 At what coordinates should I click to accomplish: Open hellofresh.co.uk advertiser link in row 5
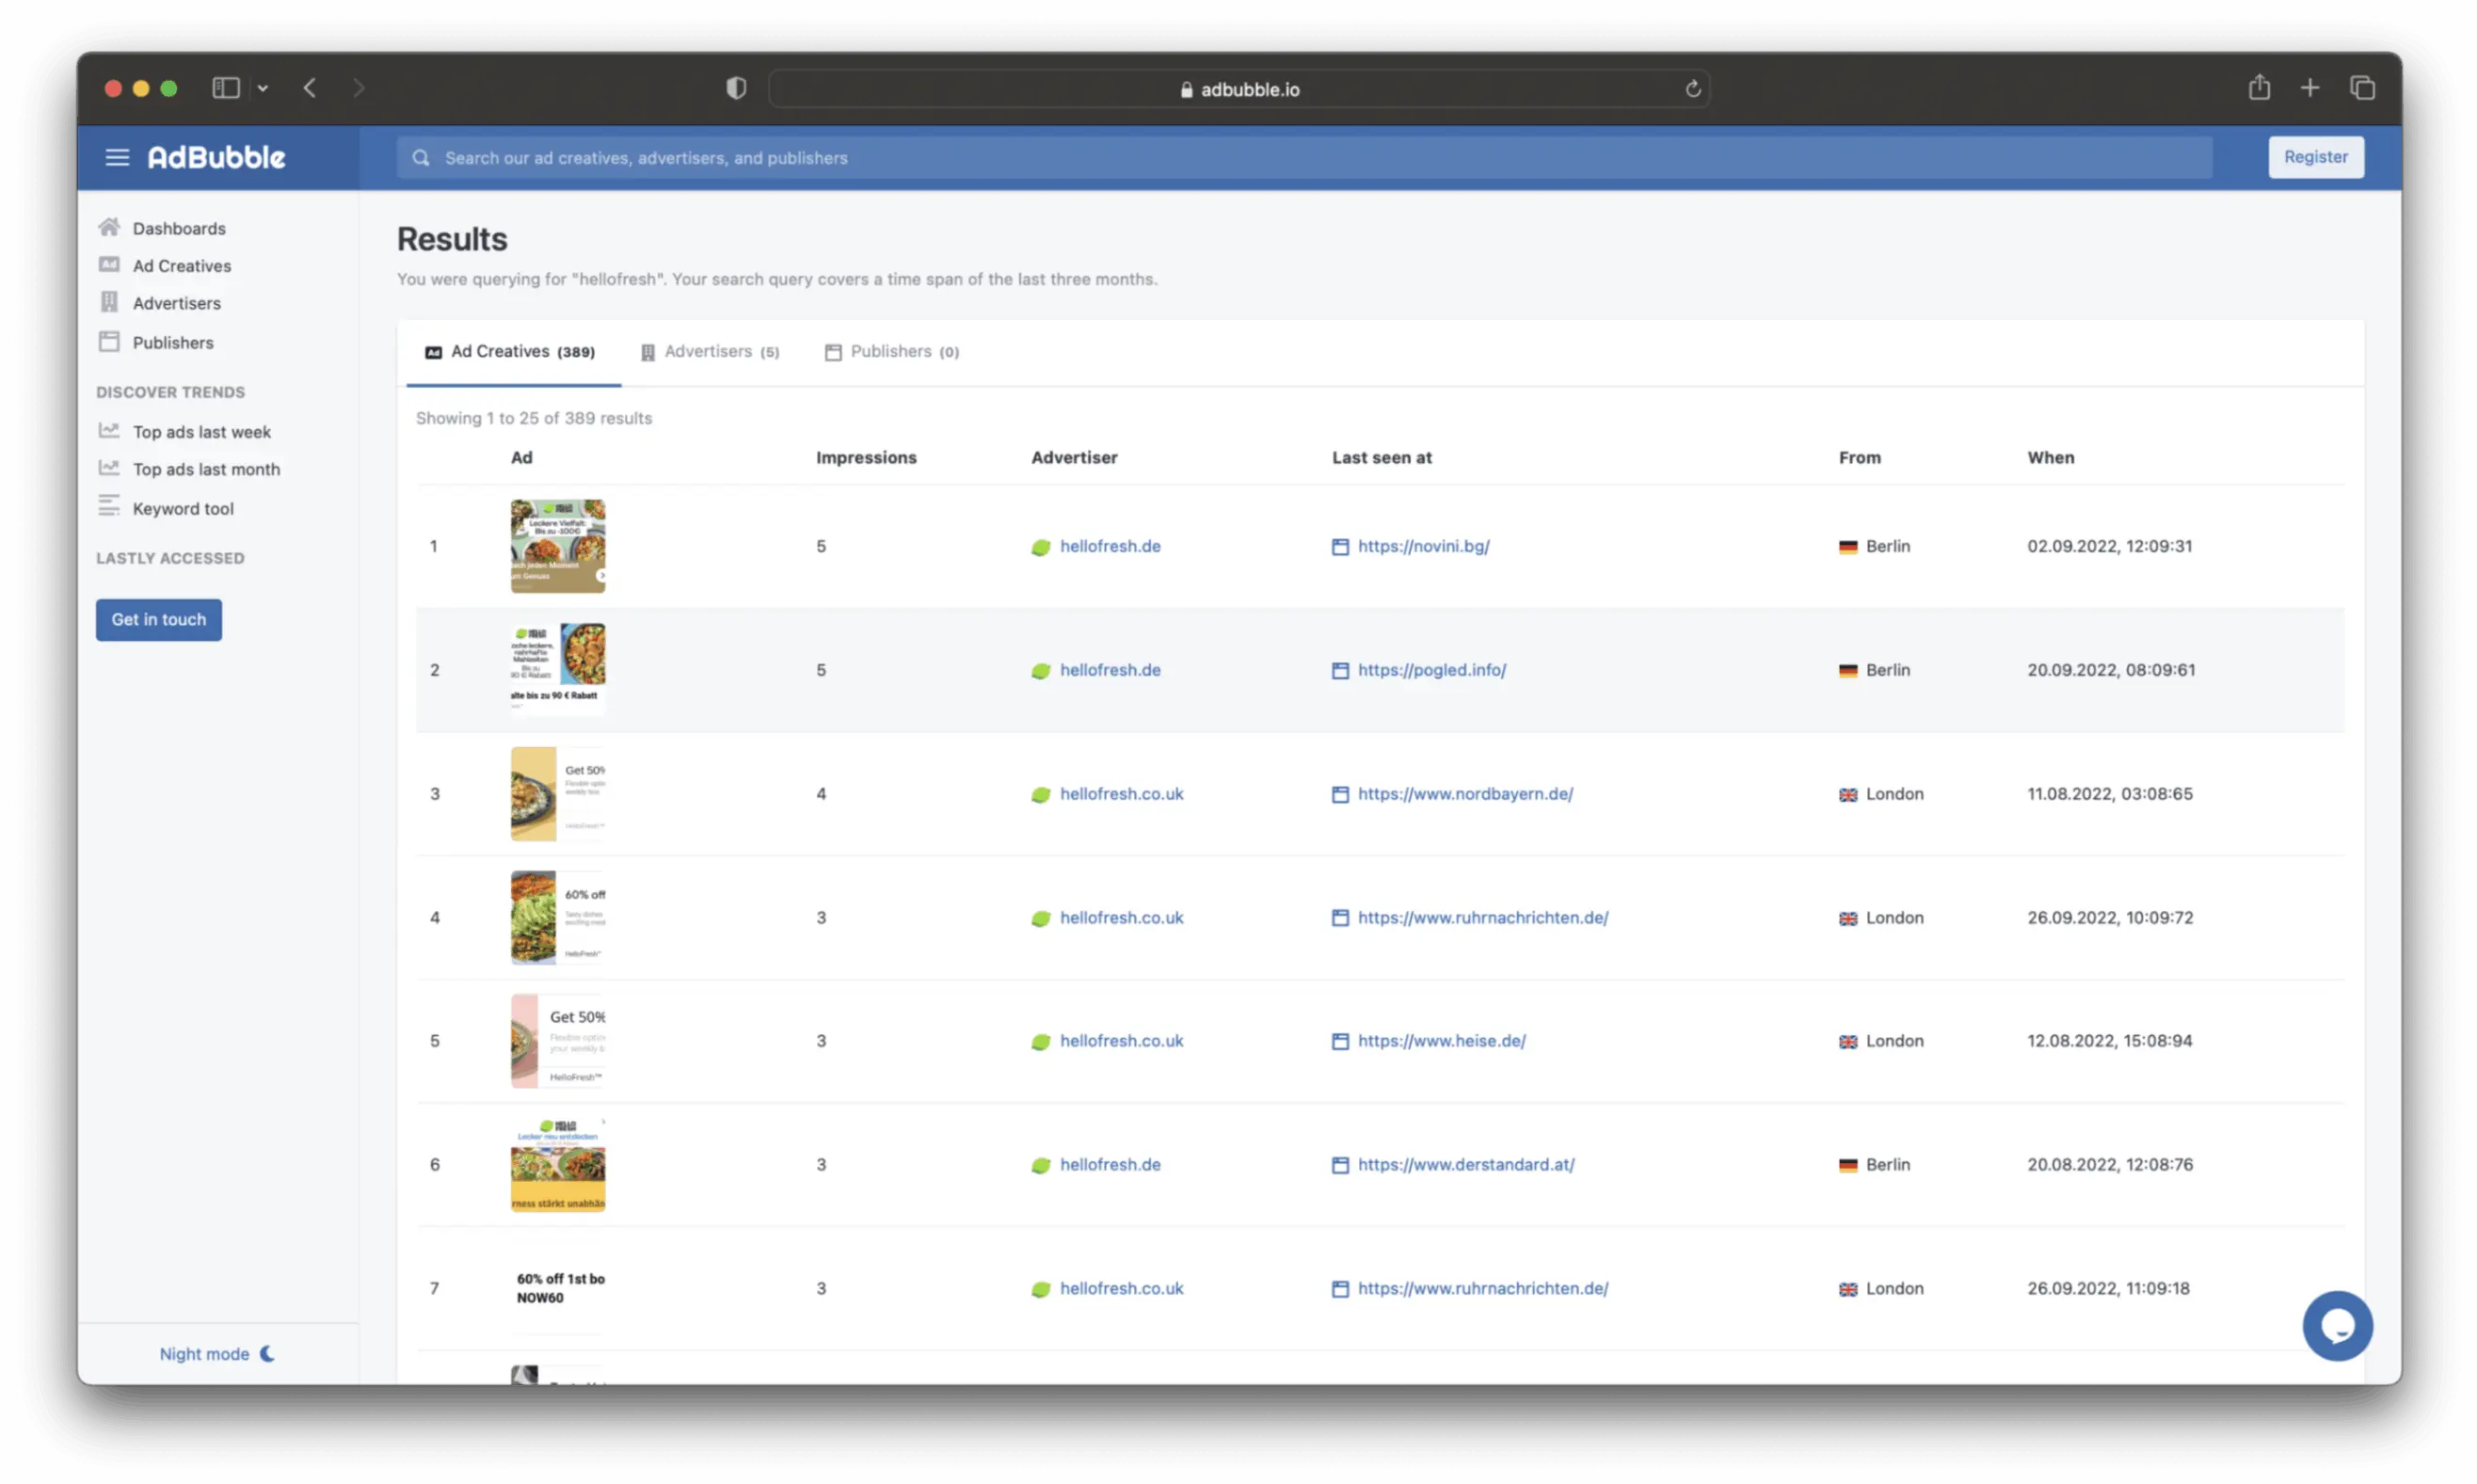[x=1121, y=1040]
